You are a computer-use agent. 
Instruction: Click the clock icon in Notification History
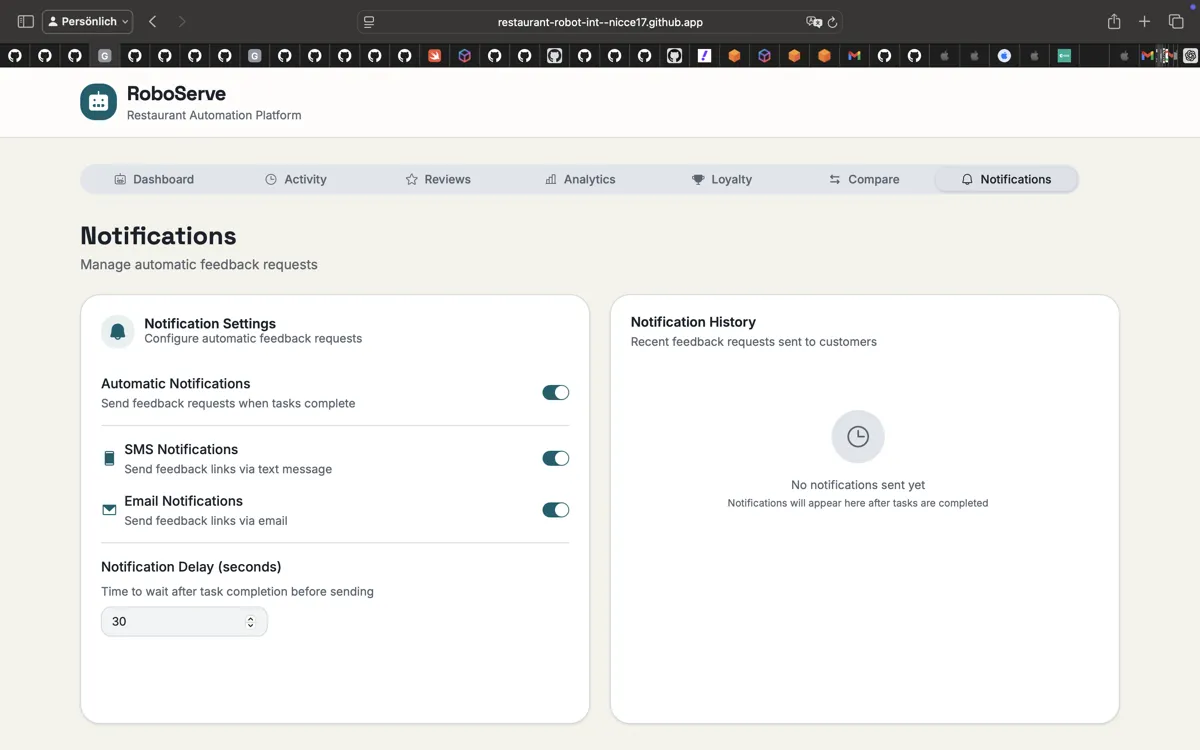click(858, 436)
